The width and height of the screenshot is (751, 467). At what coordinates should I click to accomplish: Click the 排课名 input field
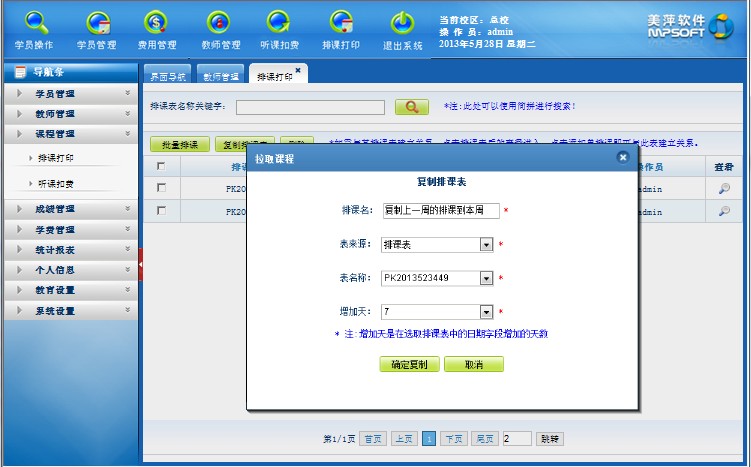pyautogui.click(x=440, y=210)
